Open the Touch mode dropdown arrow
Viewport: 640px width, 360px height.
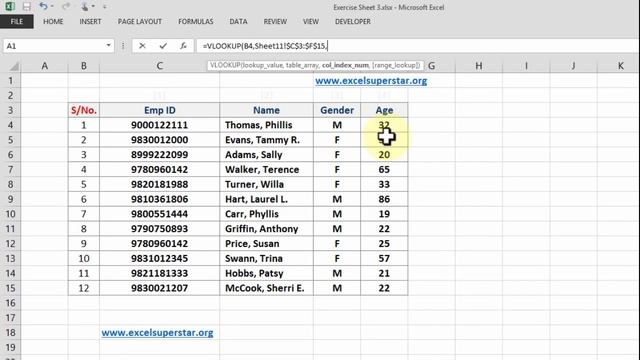point(93,7)
